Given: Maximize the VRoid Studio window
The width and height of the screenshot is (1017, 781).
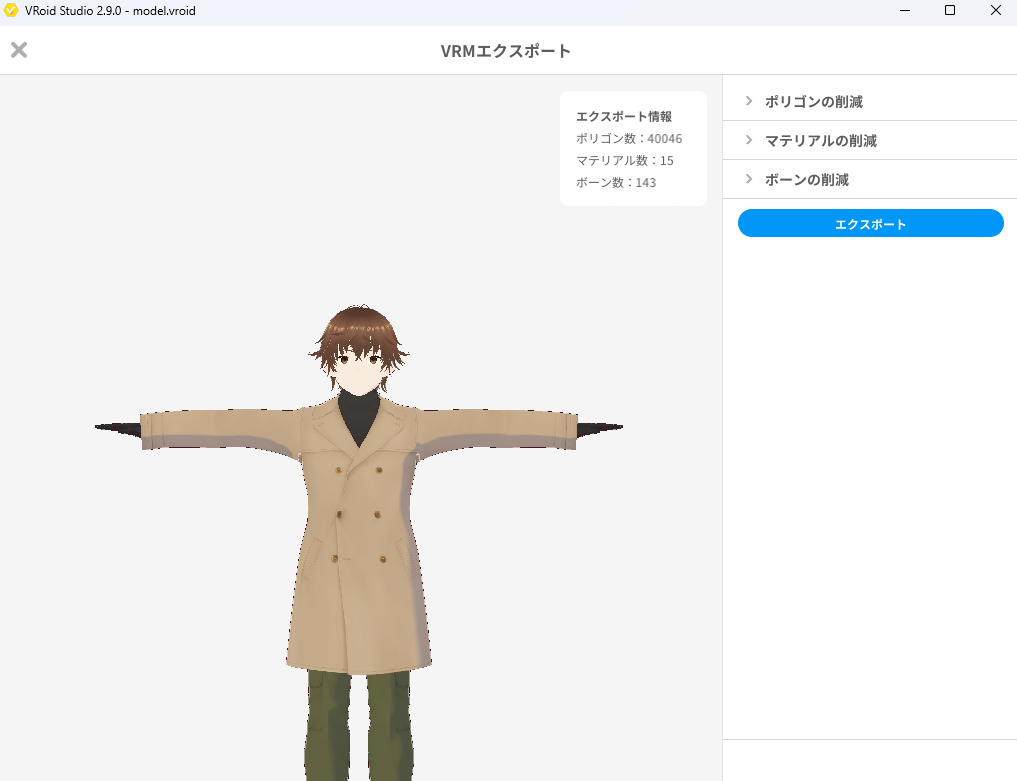Looking at the screenshot, I should (x=950, y=11).
